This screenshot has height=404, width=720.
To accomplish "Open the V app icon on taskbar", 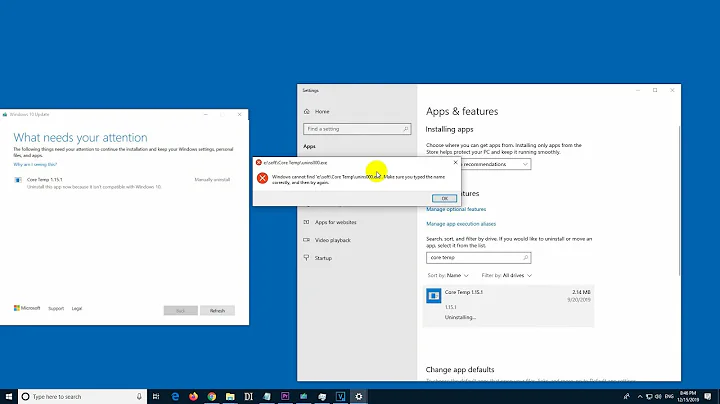I will point(340,396).
